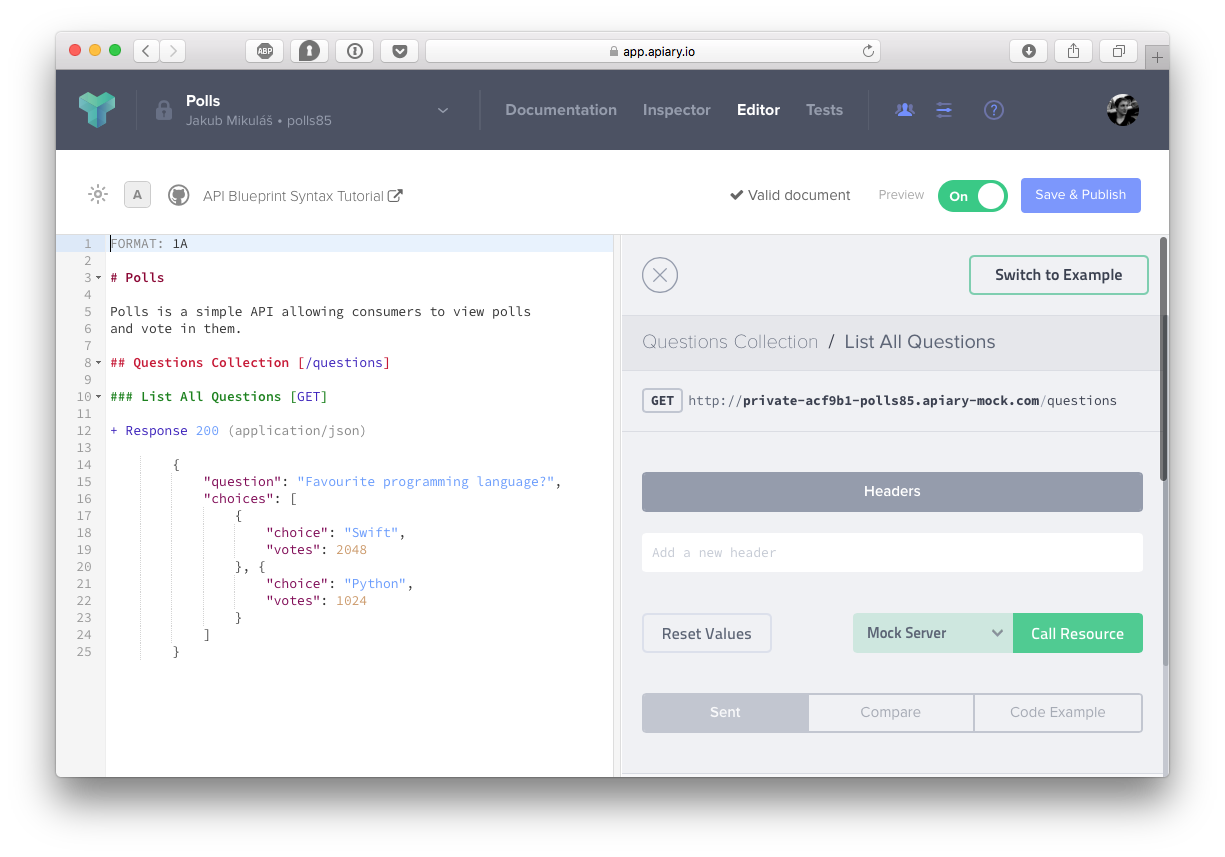
Task: Click the Reset Values button
Action: pyautogui.click(x=707, y=633)
